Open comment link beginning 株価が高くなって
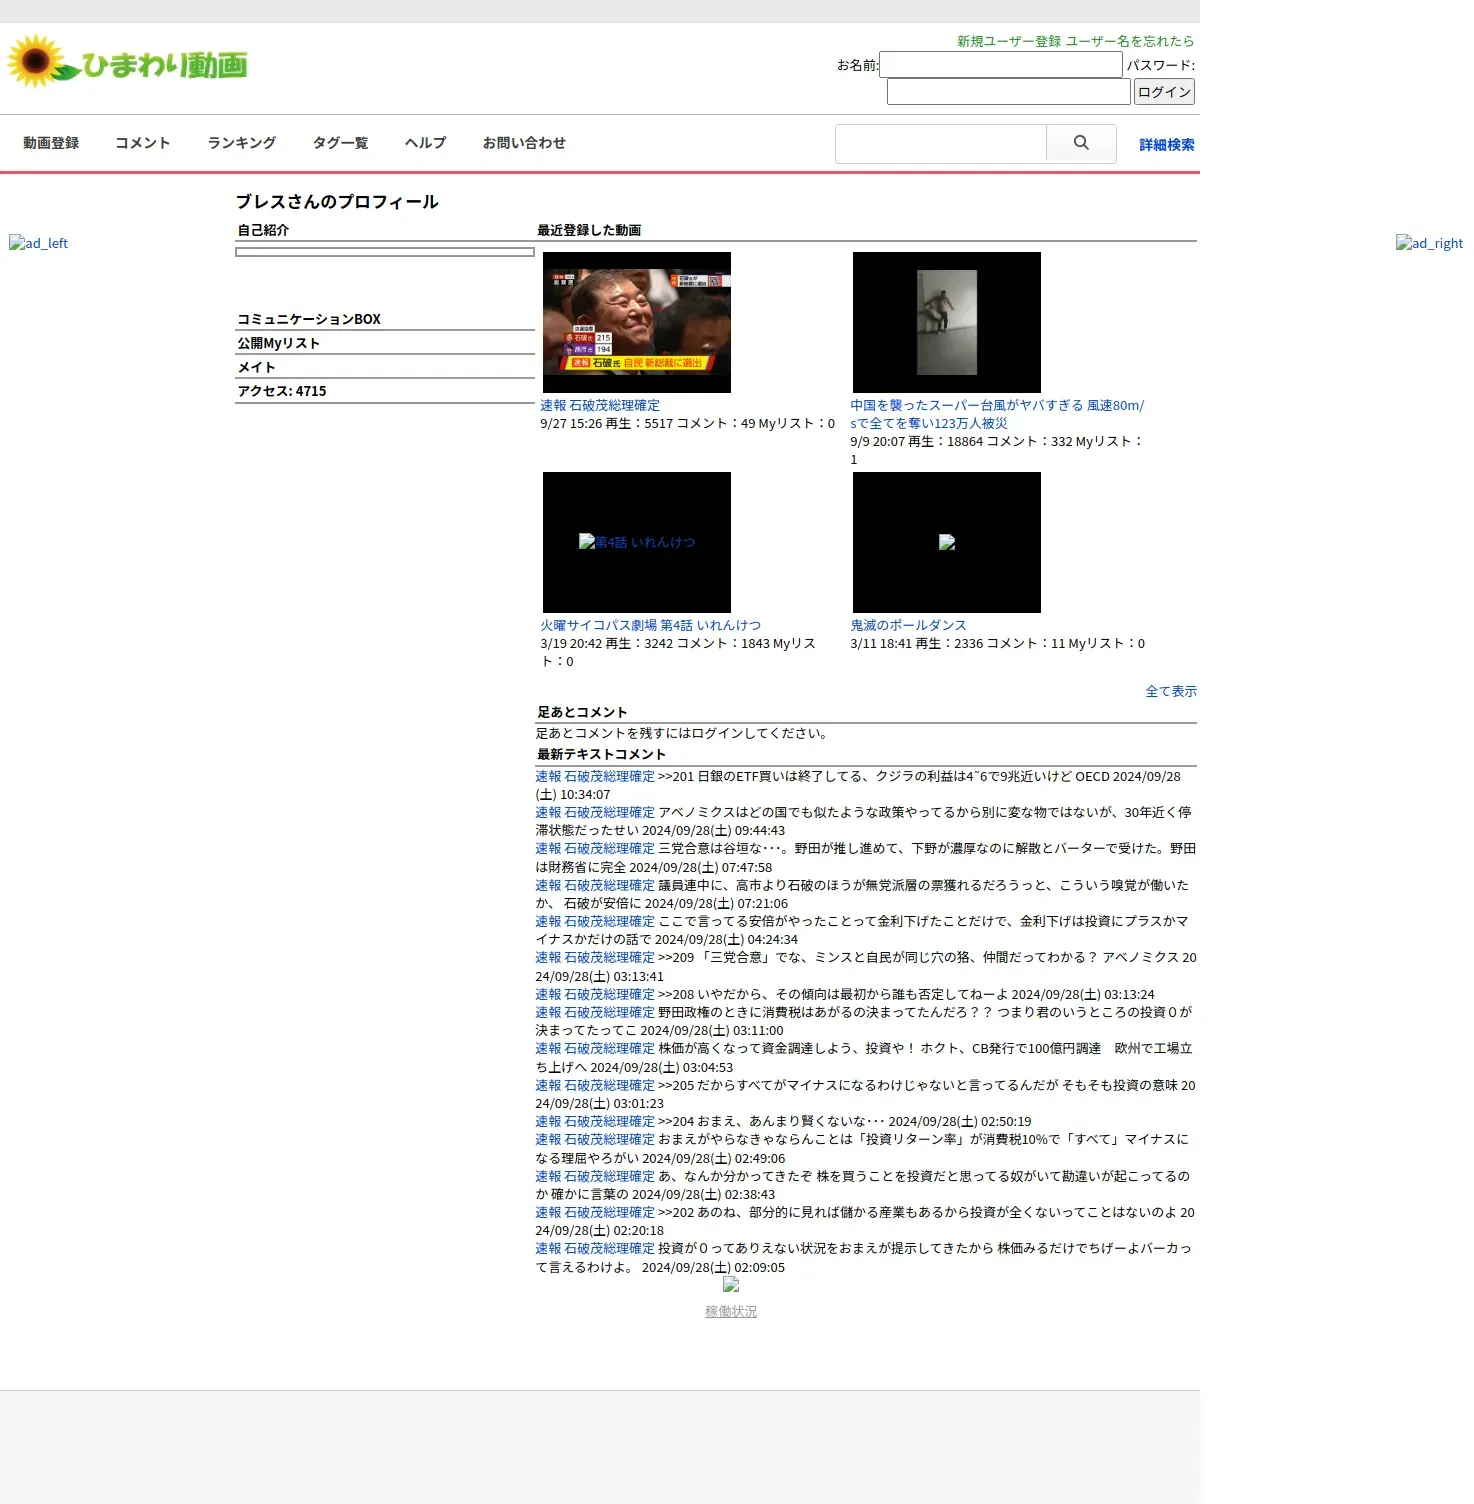Viewport: 1474px width, 1504px height. click(x=595, y=1048)
